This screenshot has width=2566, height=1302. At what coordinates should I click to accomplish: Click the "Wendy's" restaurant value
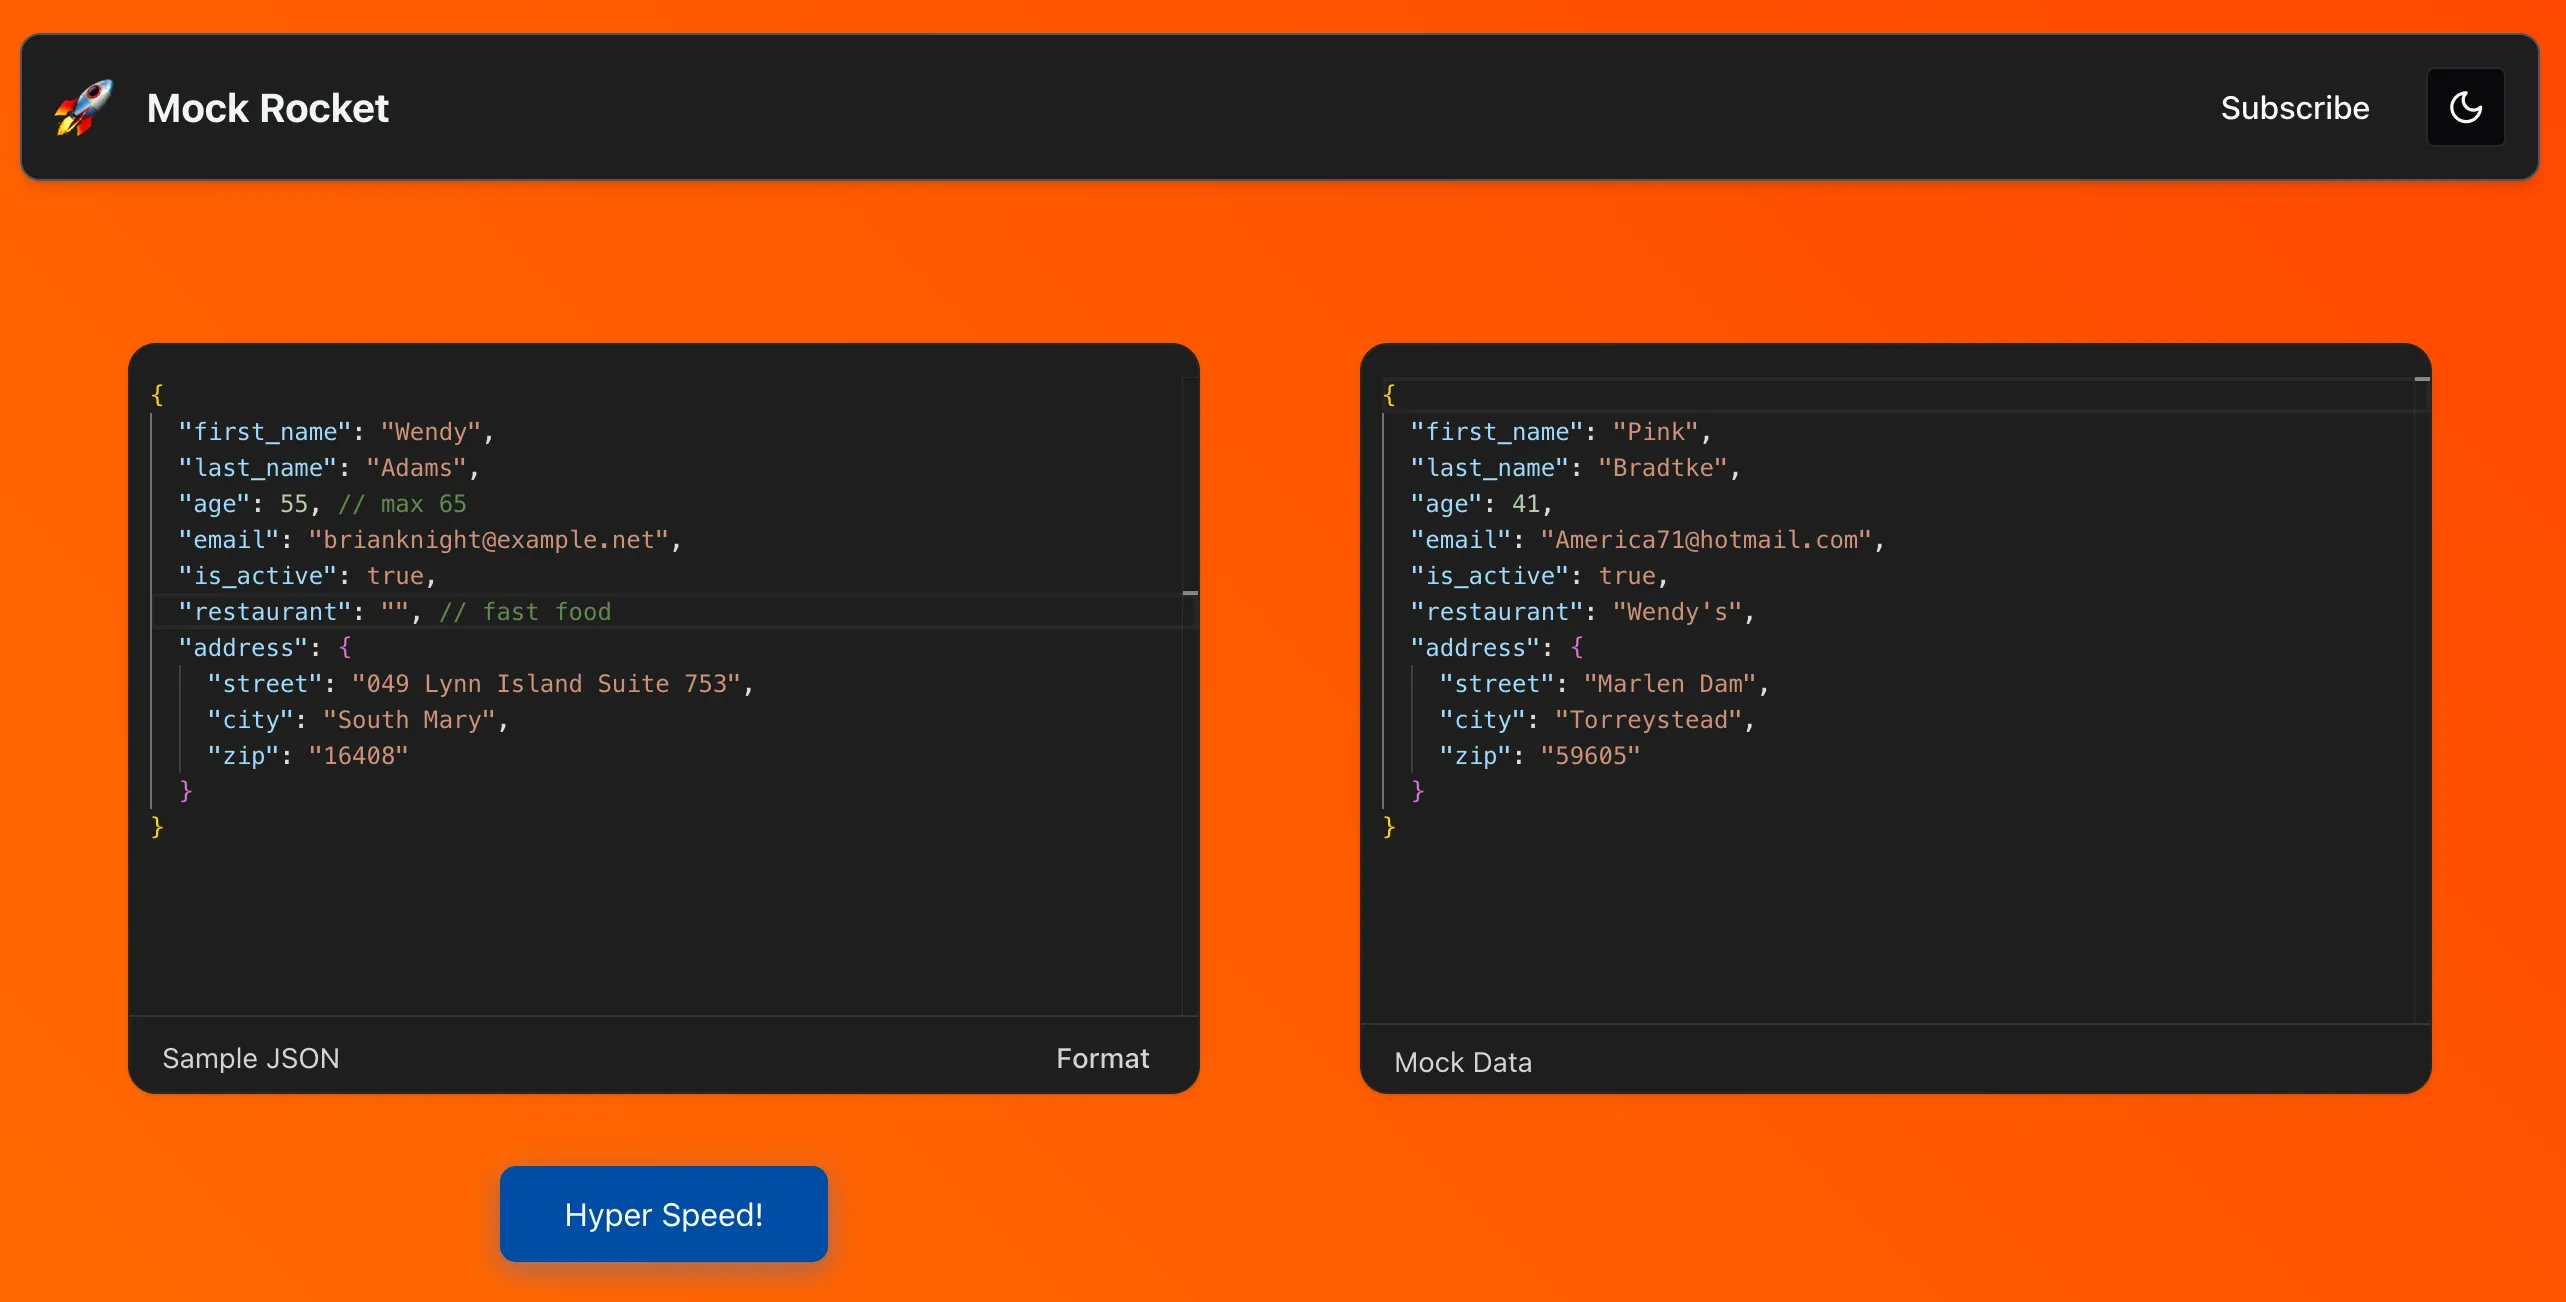click(1677, 612)
